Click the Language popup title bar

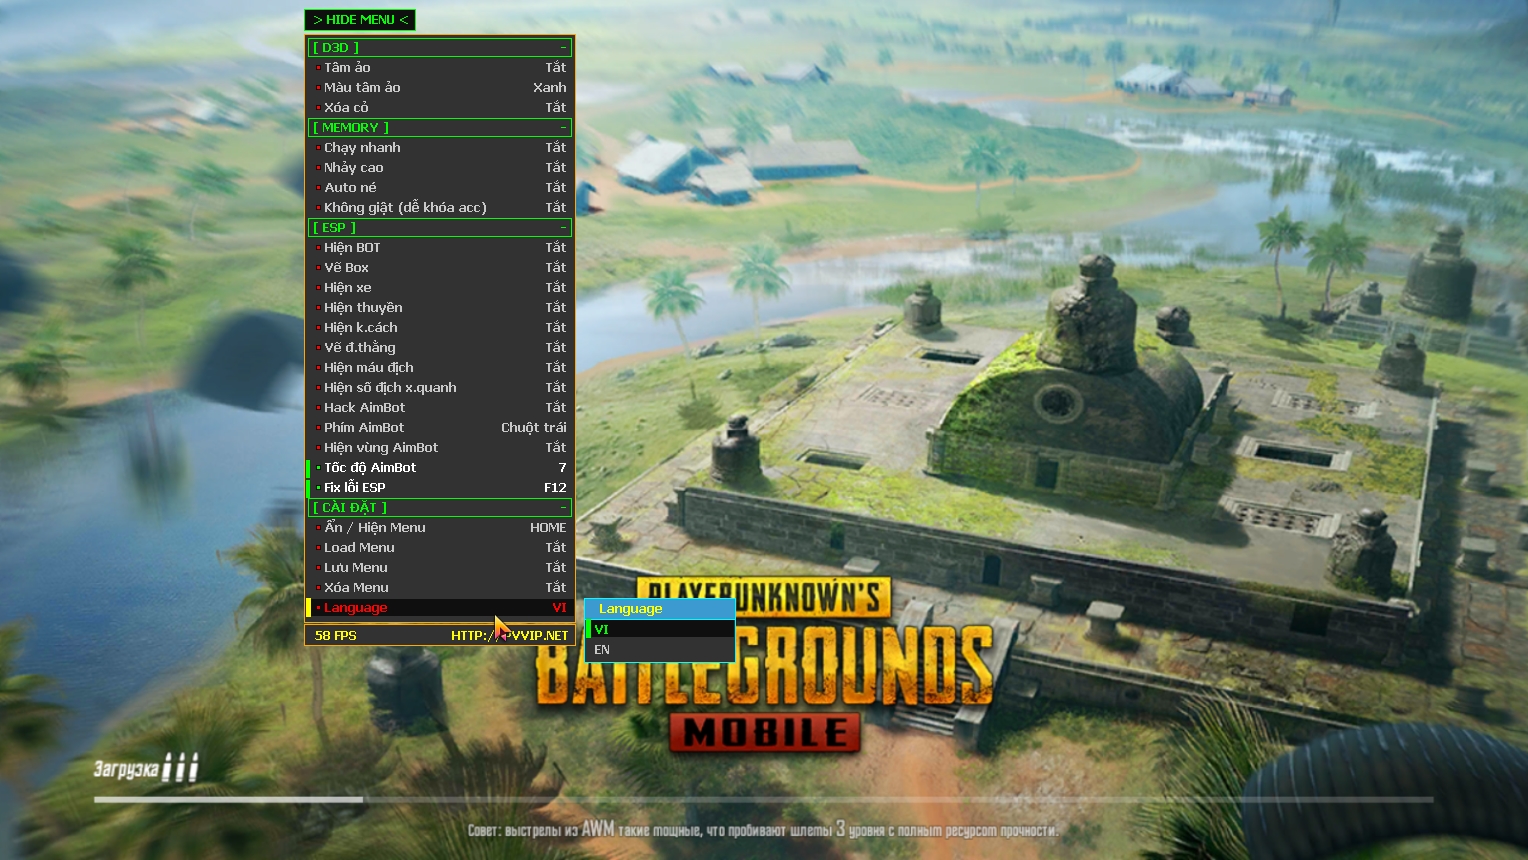(660, 608)
